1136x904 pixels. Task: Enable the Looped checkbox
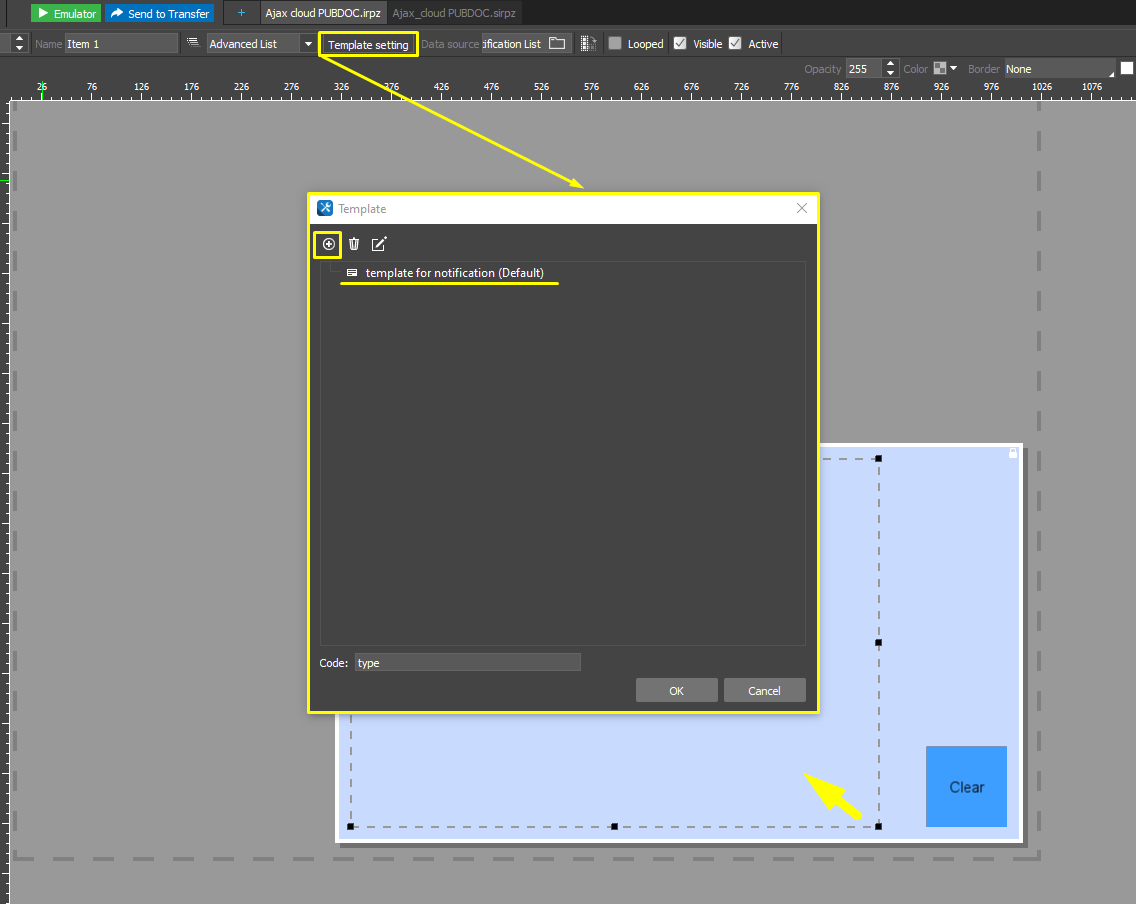click(615, 44)
